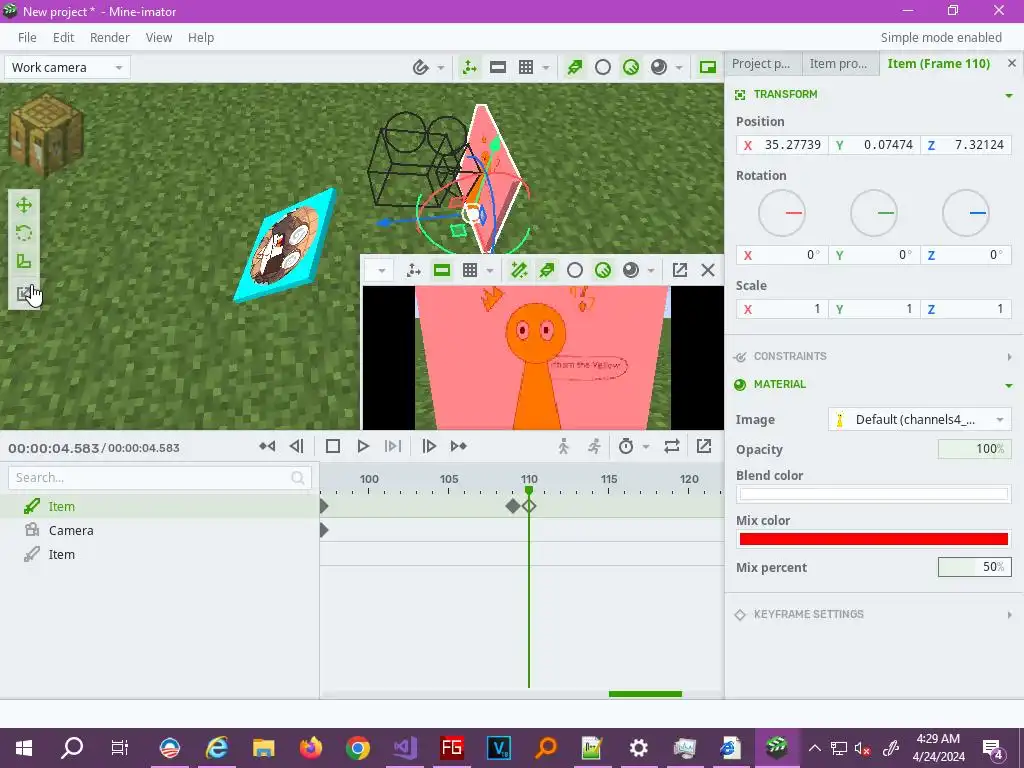This screenshot has height=768, width=1024.
Task: Click the bend/transform tool under scale tool
Action: (x=24, y=293)
